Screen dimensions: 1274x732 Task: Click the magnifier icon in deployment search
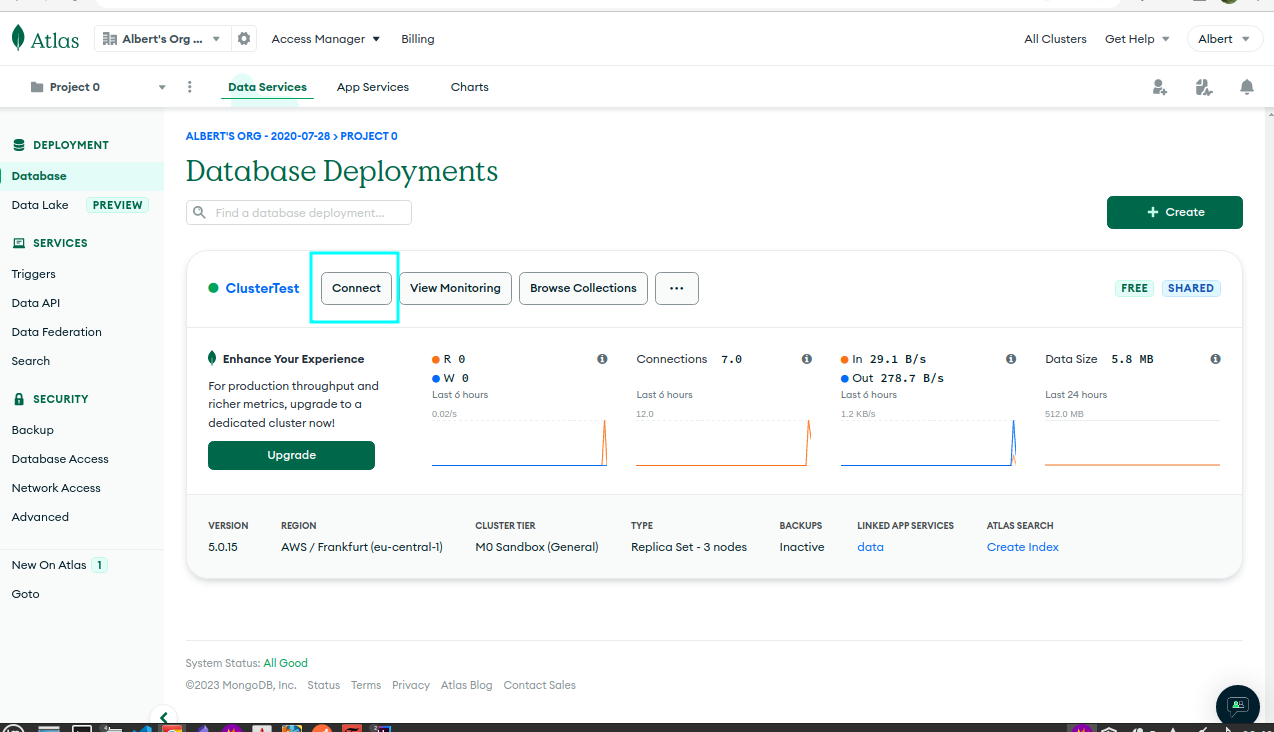199,213
